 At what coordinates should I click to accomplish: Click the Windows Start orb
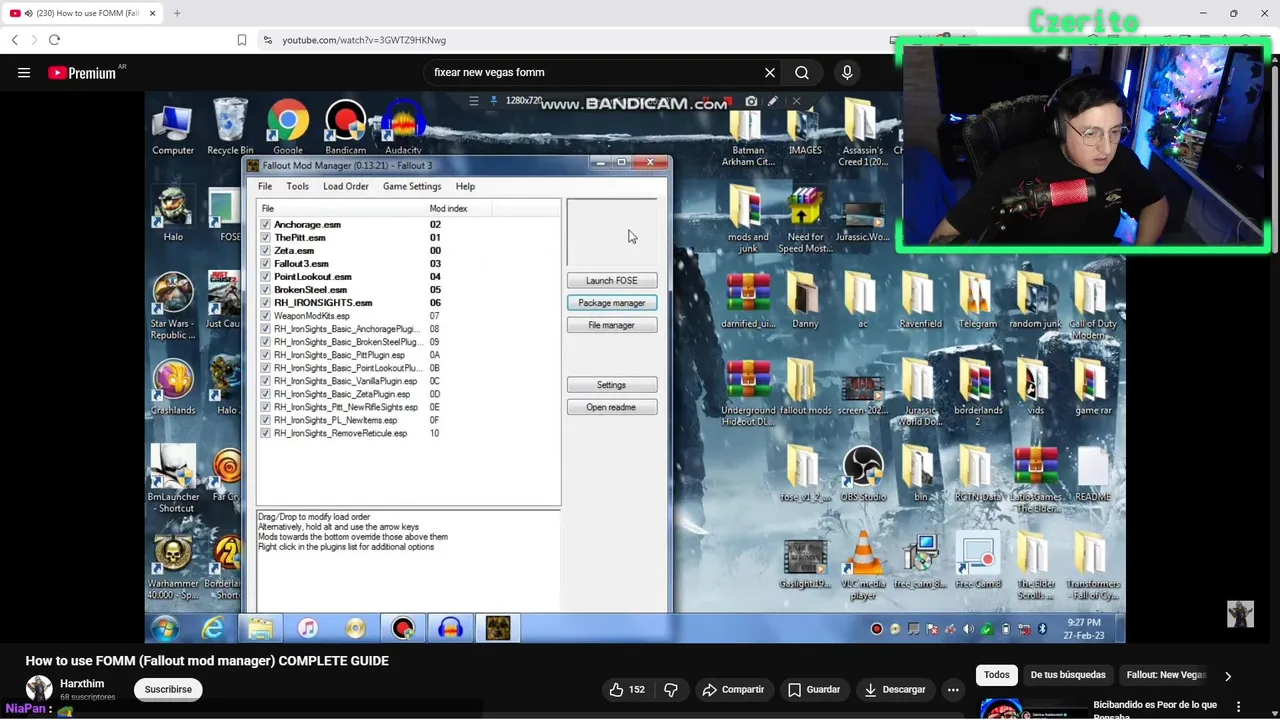[165, 628]
